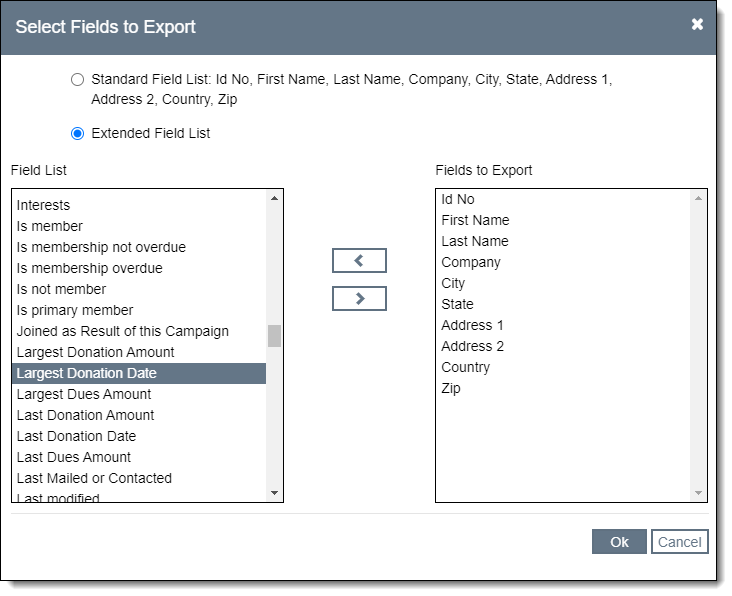Select Joined as Result of this Campaign

123,331
